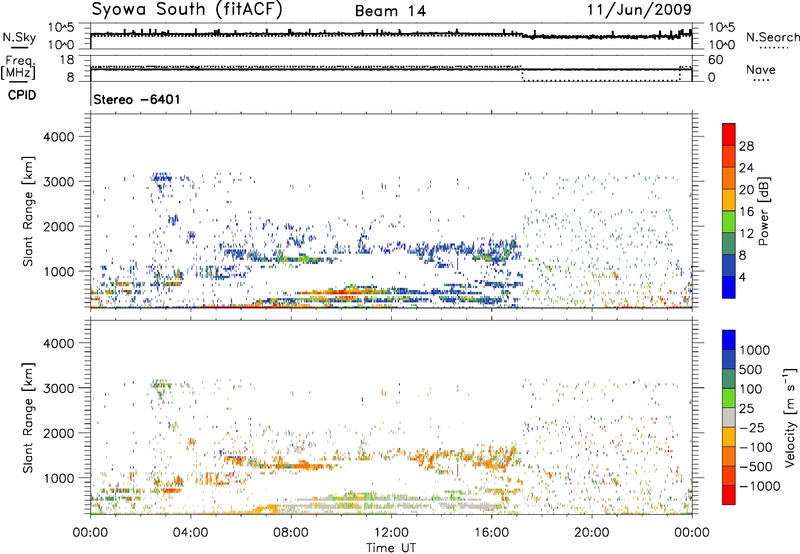Click the Power panel 'Slant Range [km]' label
Image resolution: width=800 pixels, height=554 pixels.
pos(28,211)
